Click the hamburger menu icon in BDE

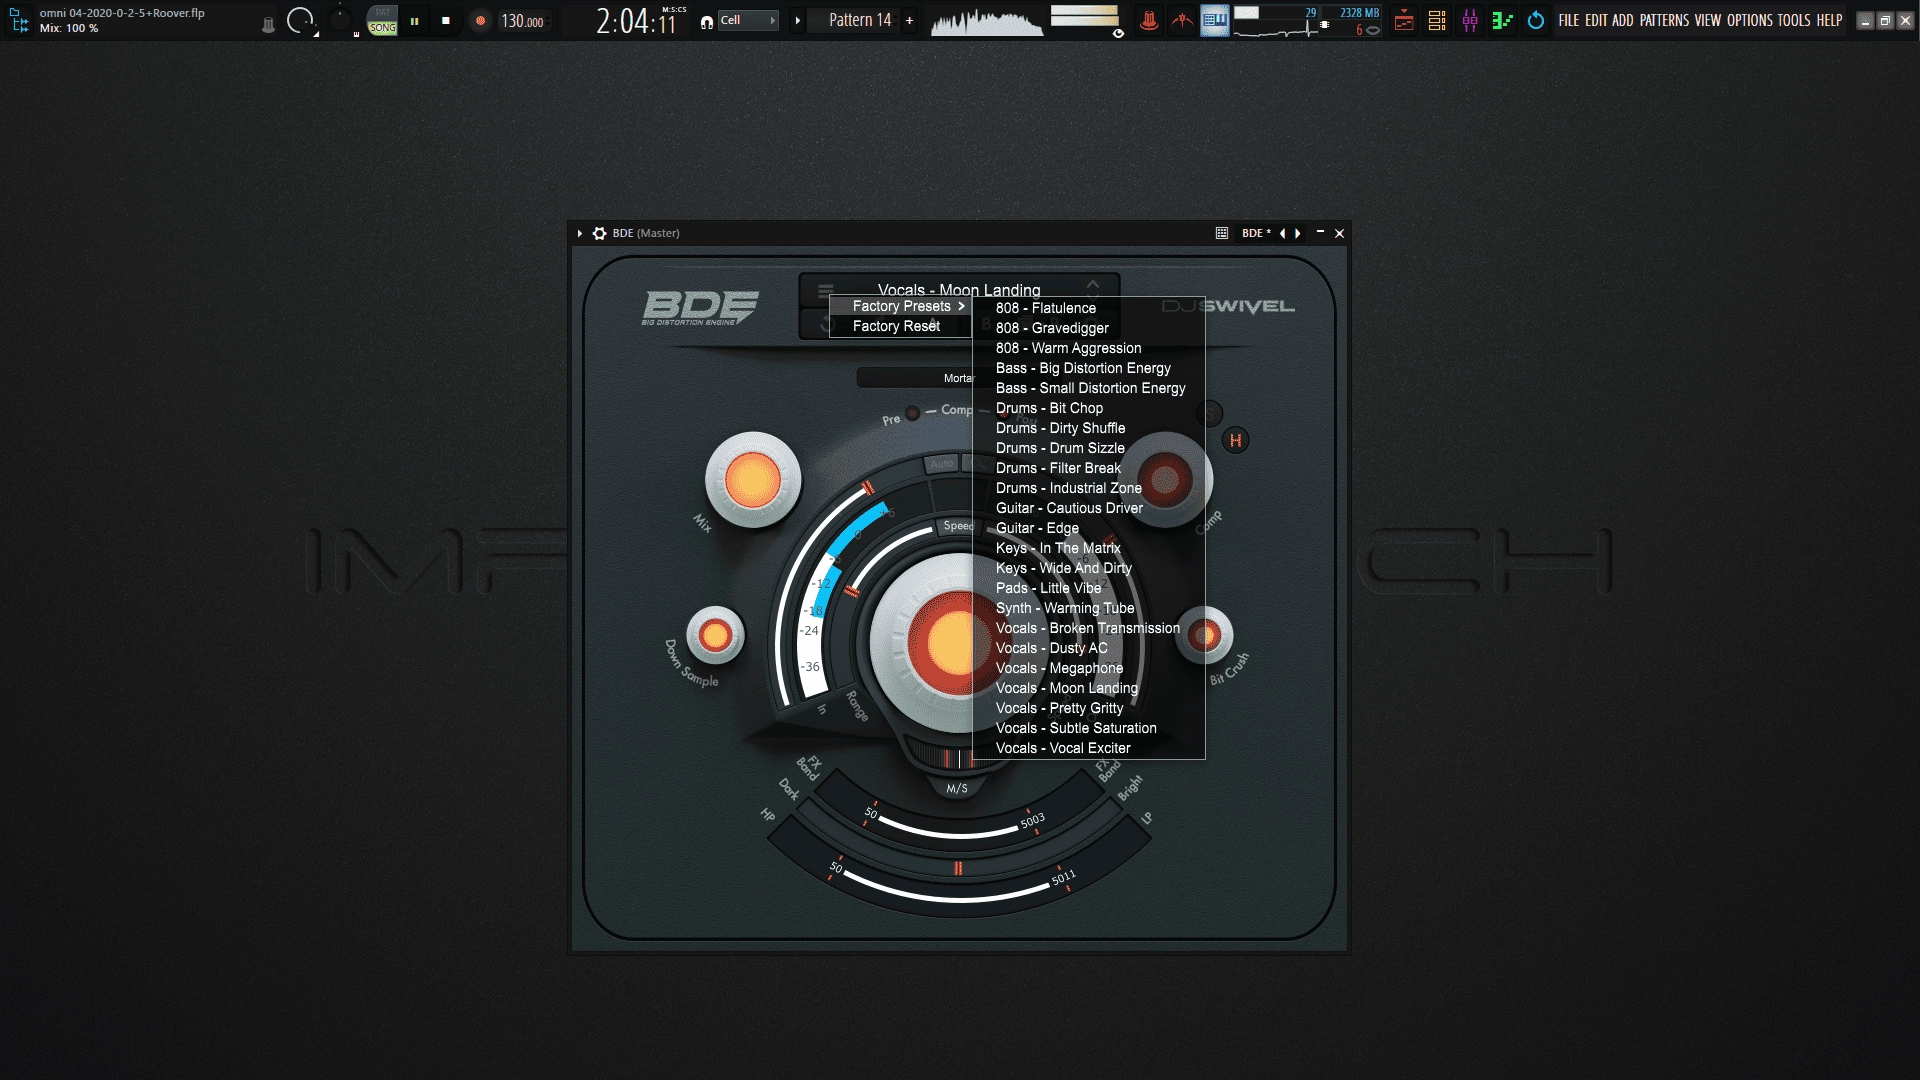point(825,291)
